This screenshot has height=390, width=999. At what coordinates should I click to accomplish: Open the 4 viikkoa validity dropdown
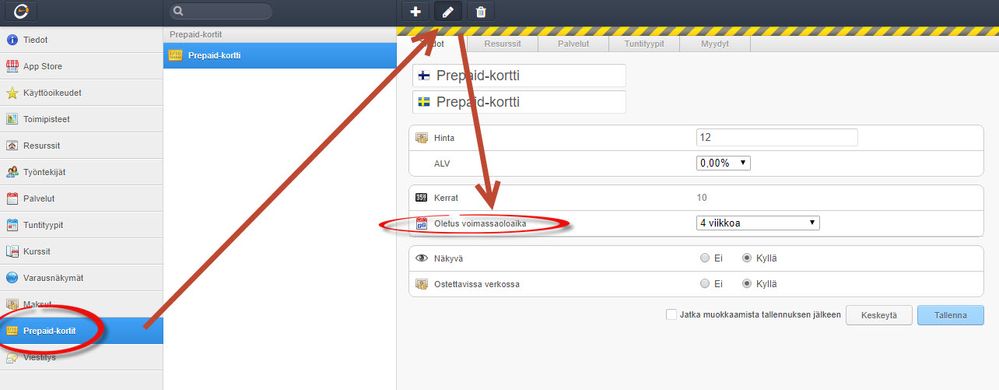(758, 223)
